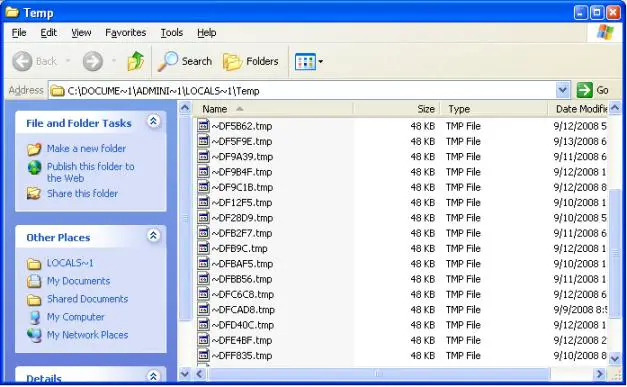Select file ~DF5F9E.tmp
Viewport: 627px width, 387px height.
tap(242, 142)
